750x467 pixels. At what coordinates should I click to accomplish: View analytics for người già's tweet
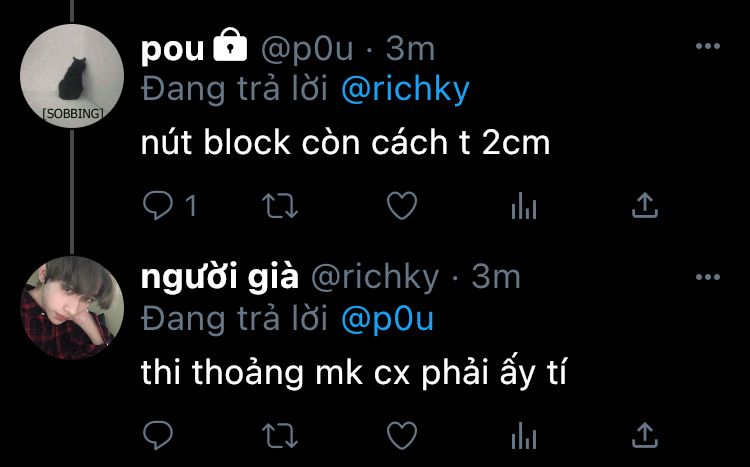point(524,435)
